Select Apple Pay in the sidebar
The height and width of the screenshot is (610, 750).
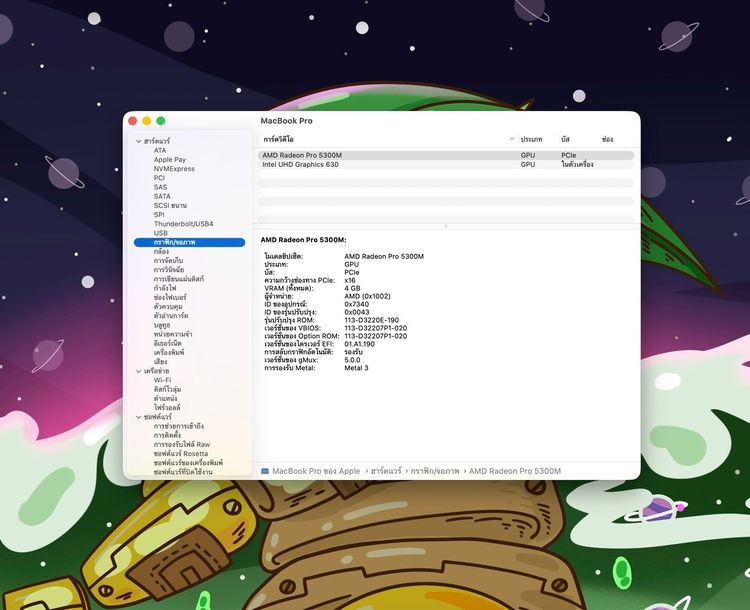tap(169, 159)
